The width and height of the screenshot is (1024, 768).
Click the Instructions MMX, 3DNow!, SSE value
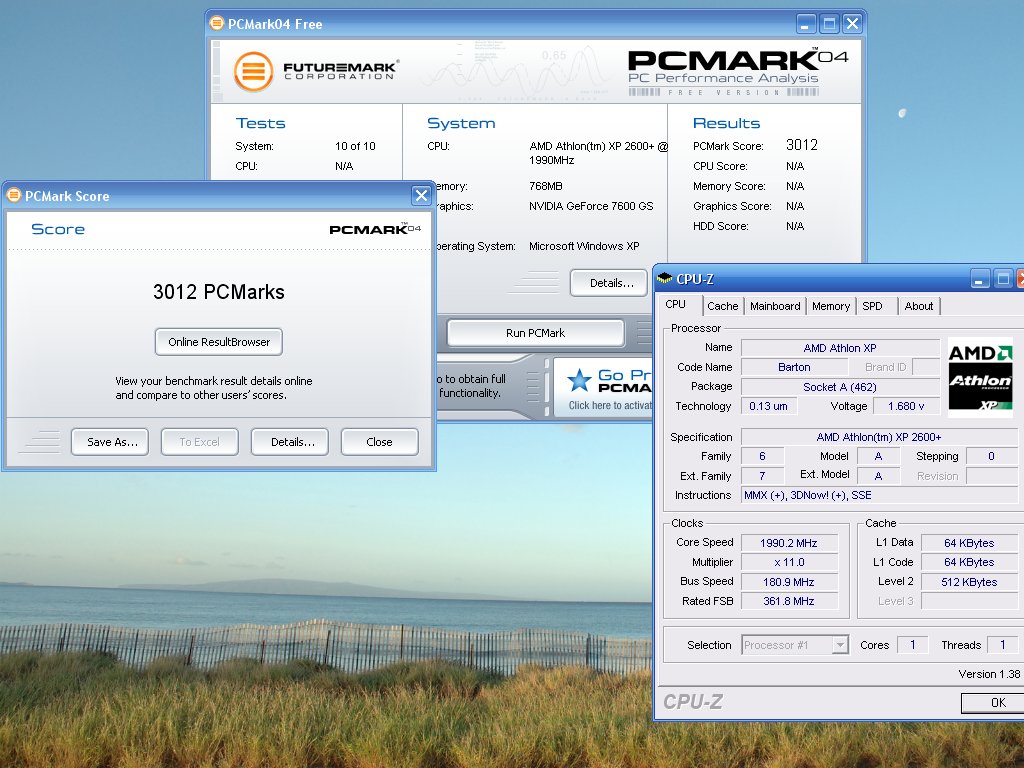[879, 495]
